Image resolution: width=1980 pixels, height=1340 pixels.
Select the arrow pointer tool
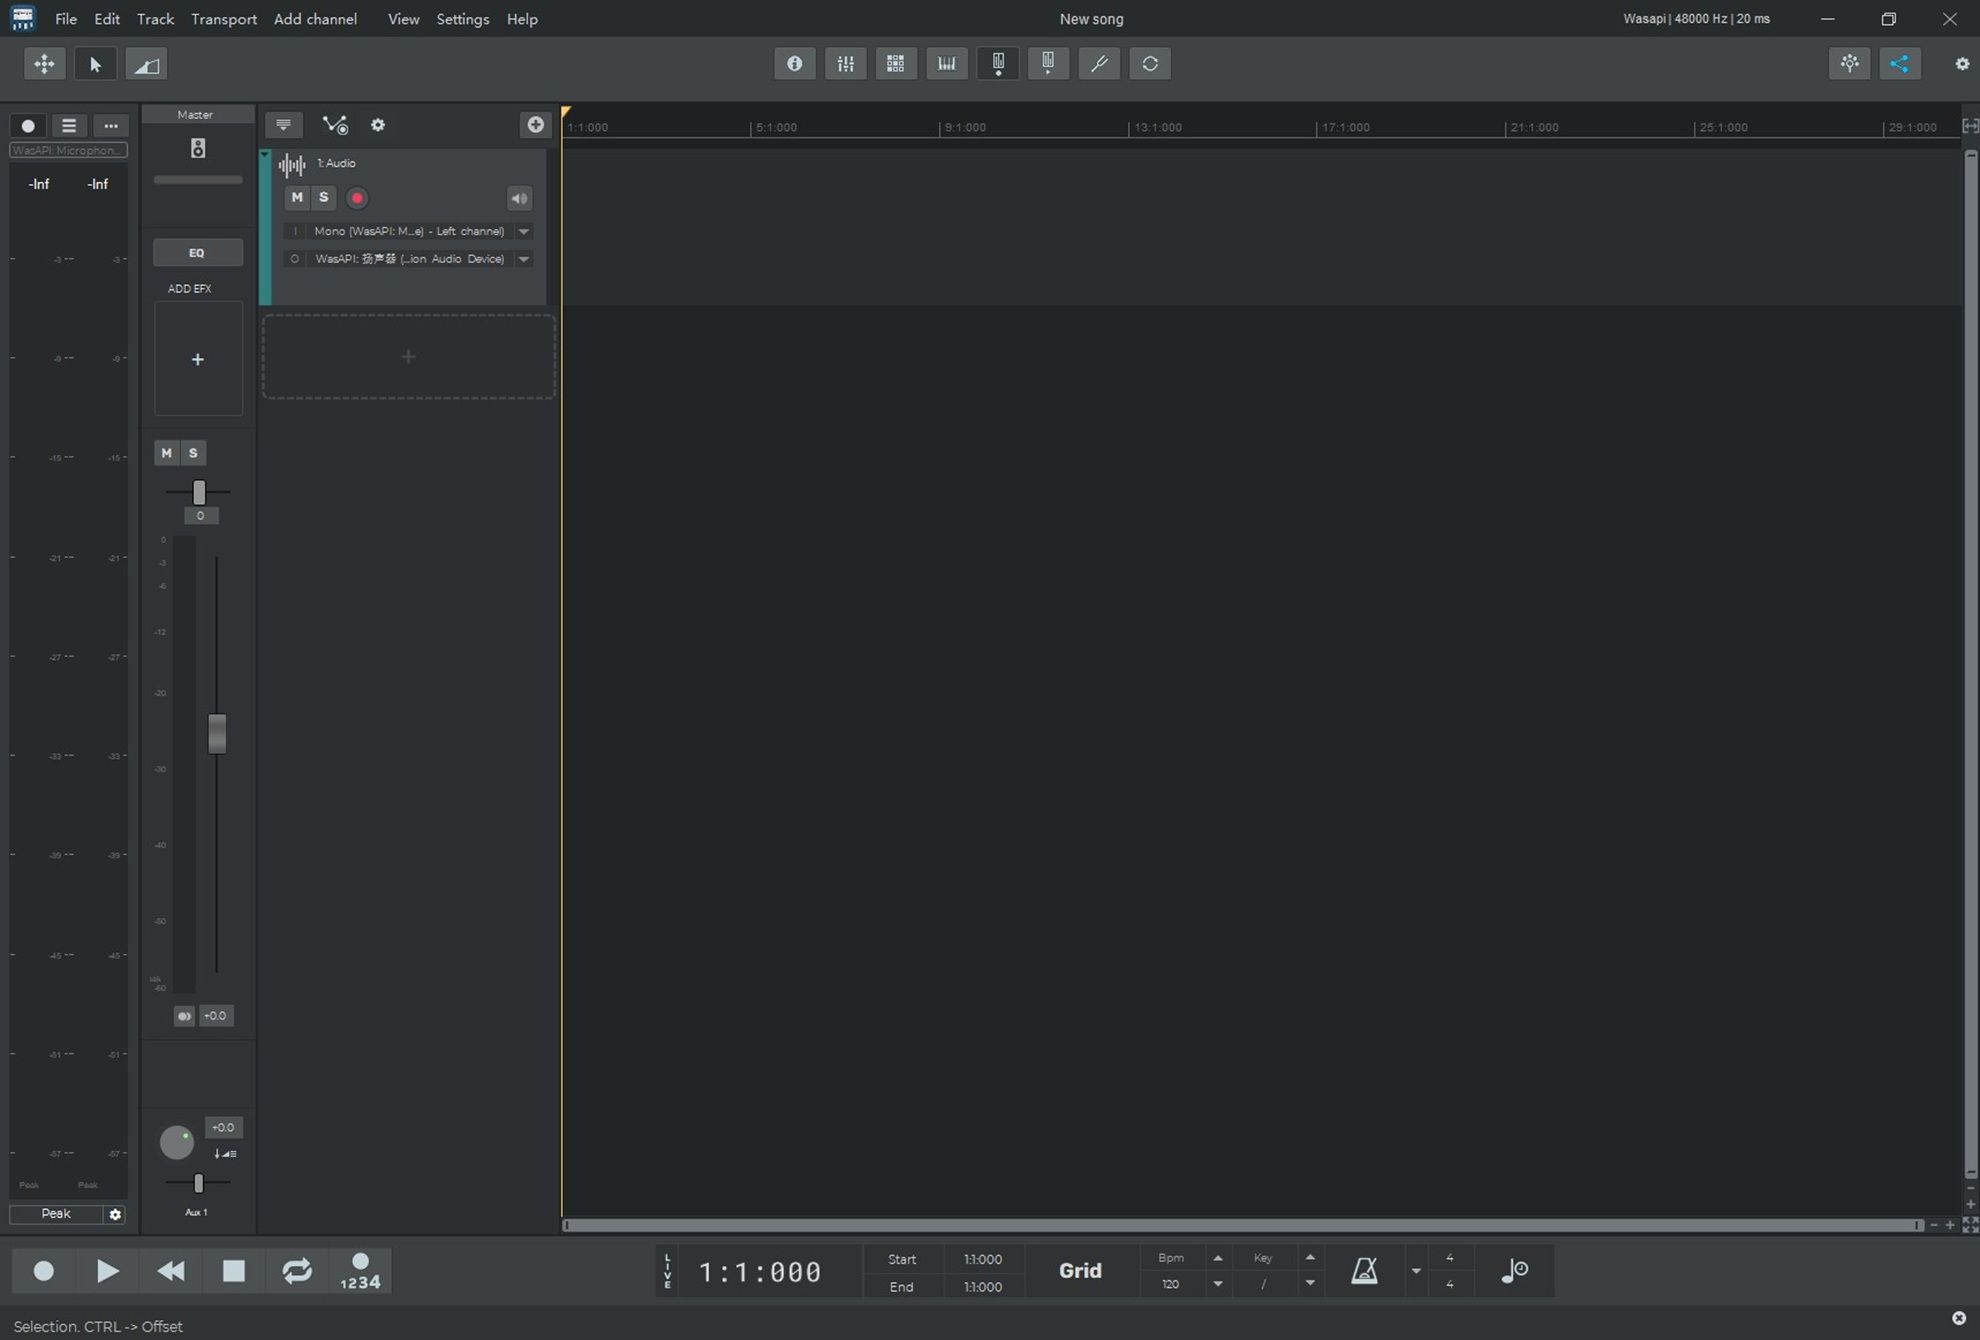(x=95, y=64)
